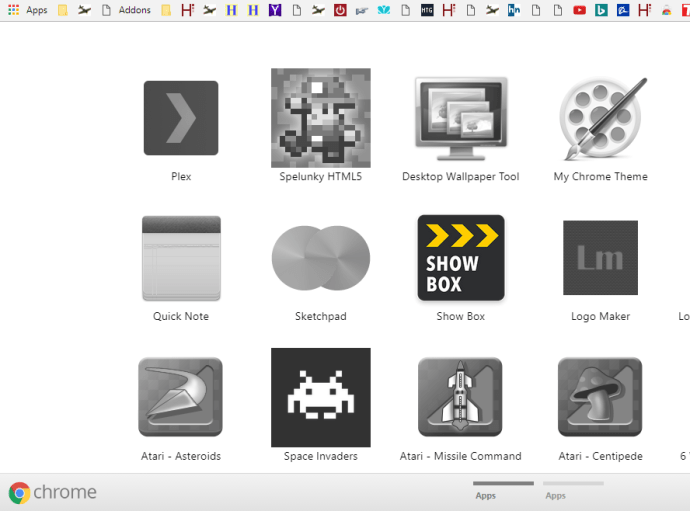
Task: Open the Show Box app
Action: (x=461, y=258)
